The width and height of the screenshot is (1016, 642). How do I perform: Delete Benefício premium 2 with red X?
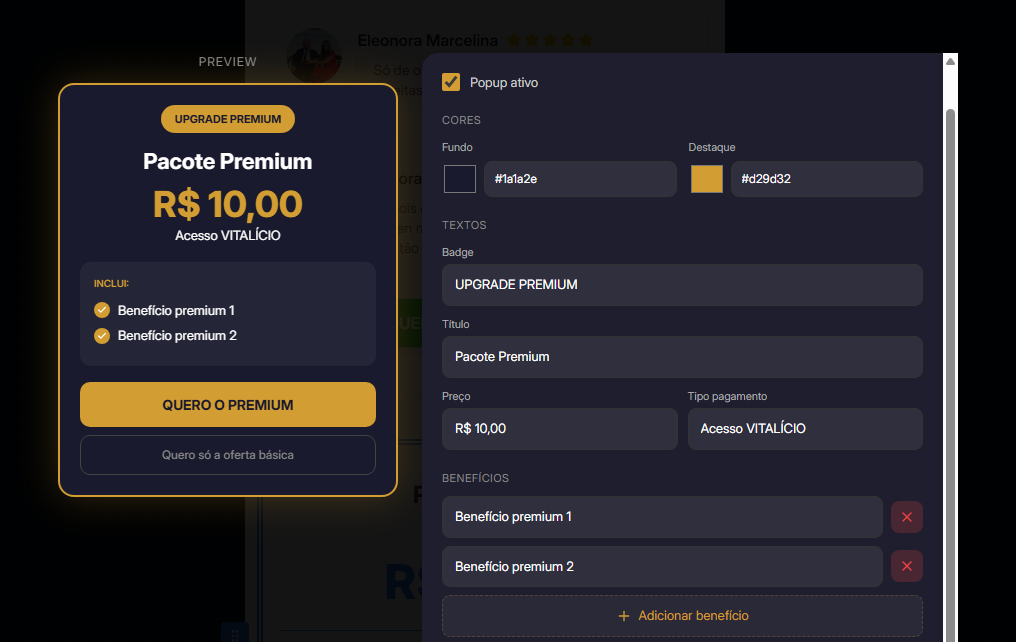tap(906, 566)
